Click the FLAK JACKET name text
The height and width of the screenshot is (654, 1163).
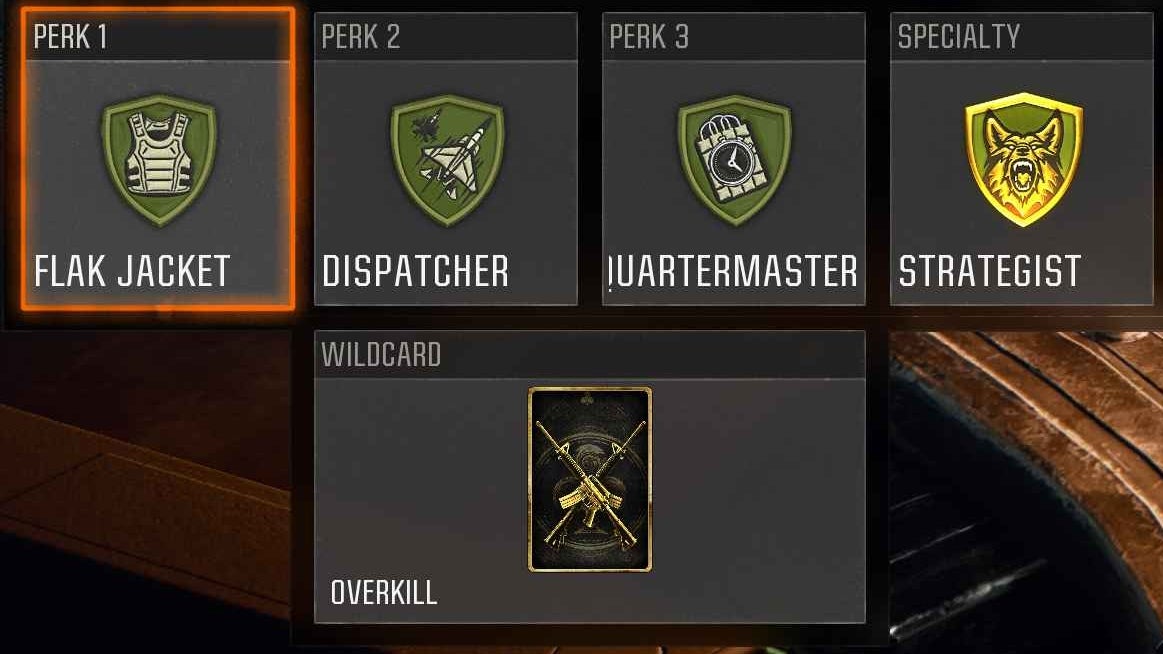tap(132, 271)
